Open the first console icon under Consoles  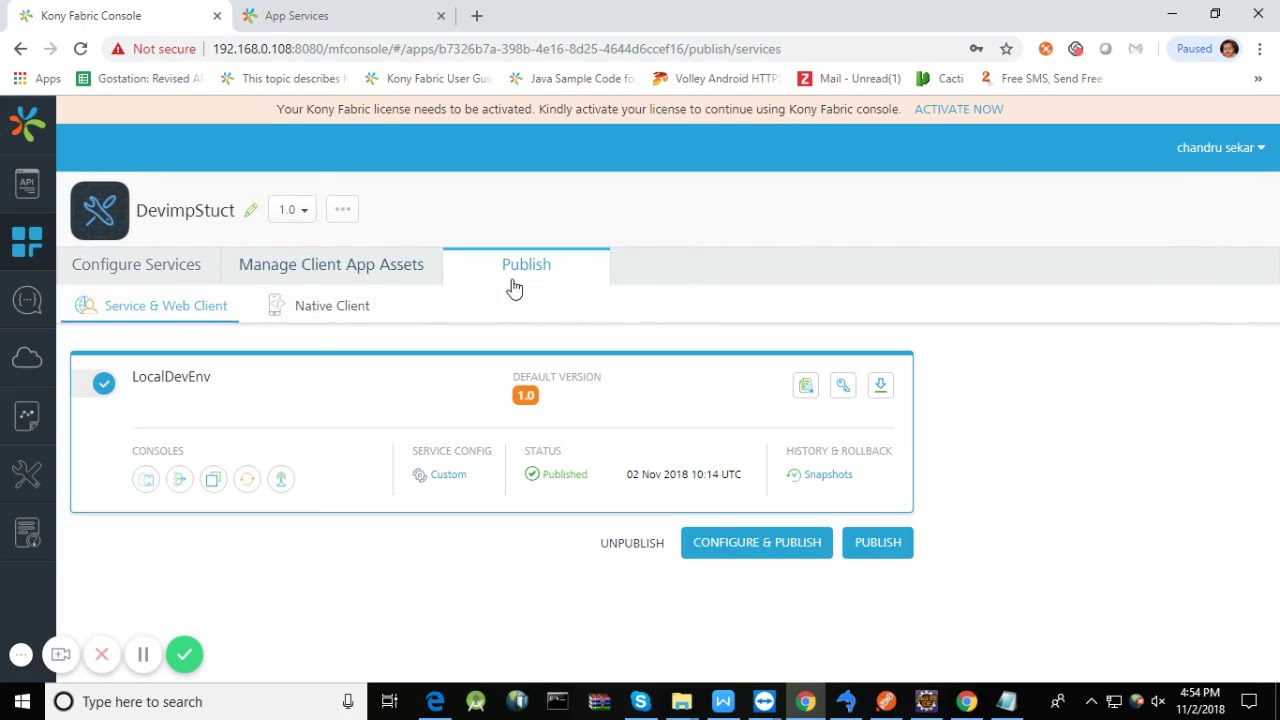click(x=146, y=479)
